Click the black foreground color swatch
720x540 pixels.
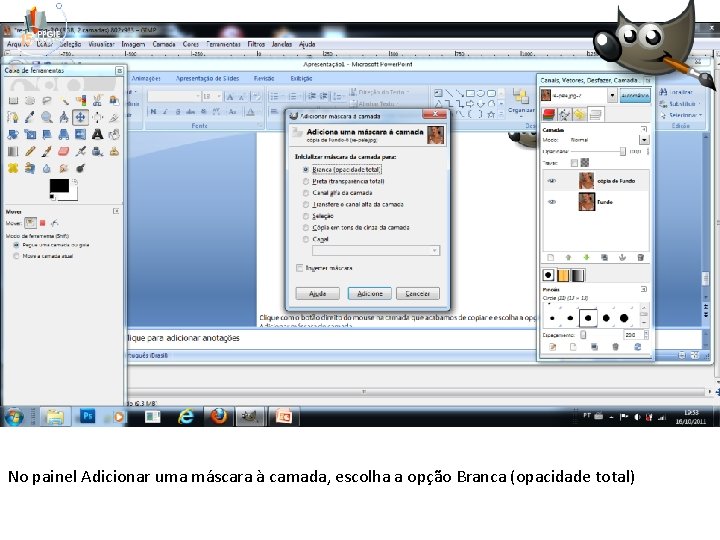point(59,186)
